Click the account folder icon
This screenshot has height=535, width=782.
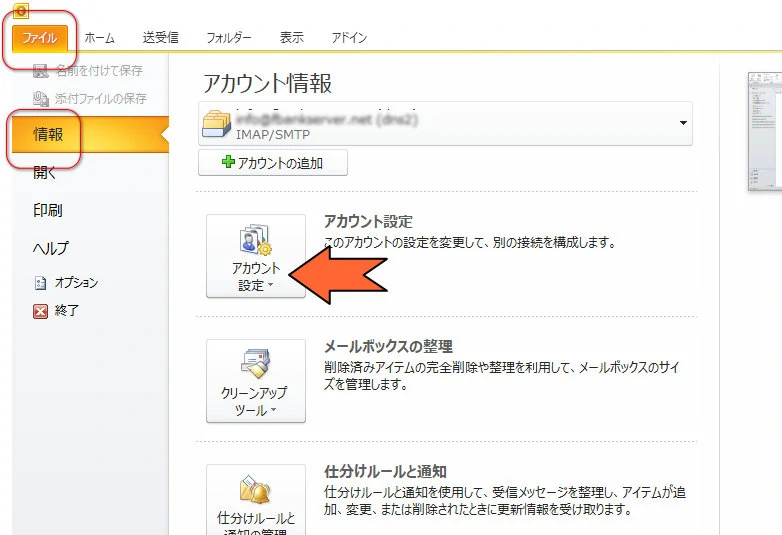(x=216, y=124)
